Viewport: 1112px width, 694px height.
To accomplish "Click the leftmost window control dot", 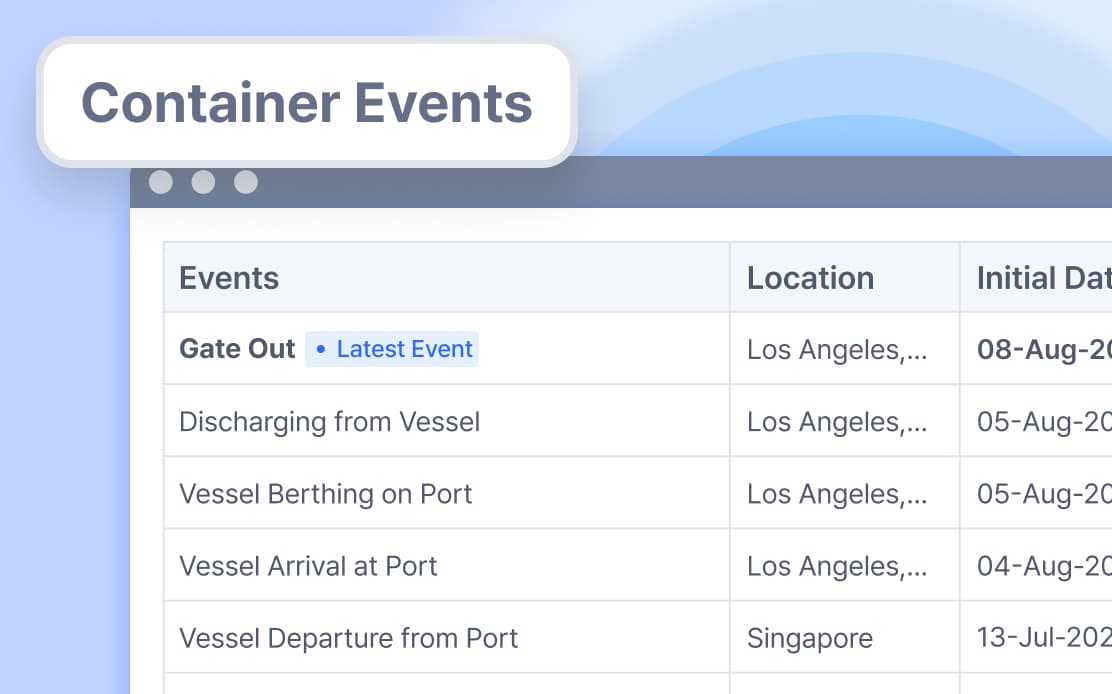I will pyautogui.click(x=161, y=183).
